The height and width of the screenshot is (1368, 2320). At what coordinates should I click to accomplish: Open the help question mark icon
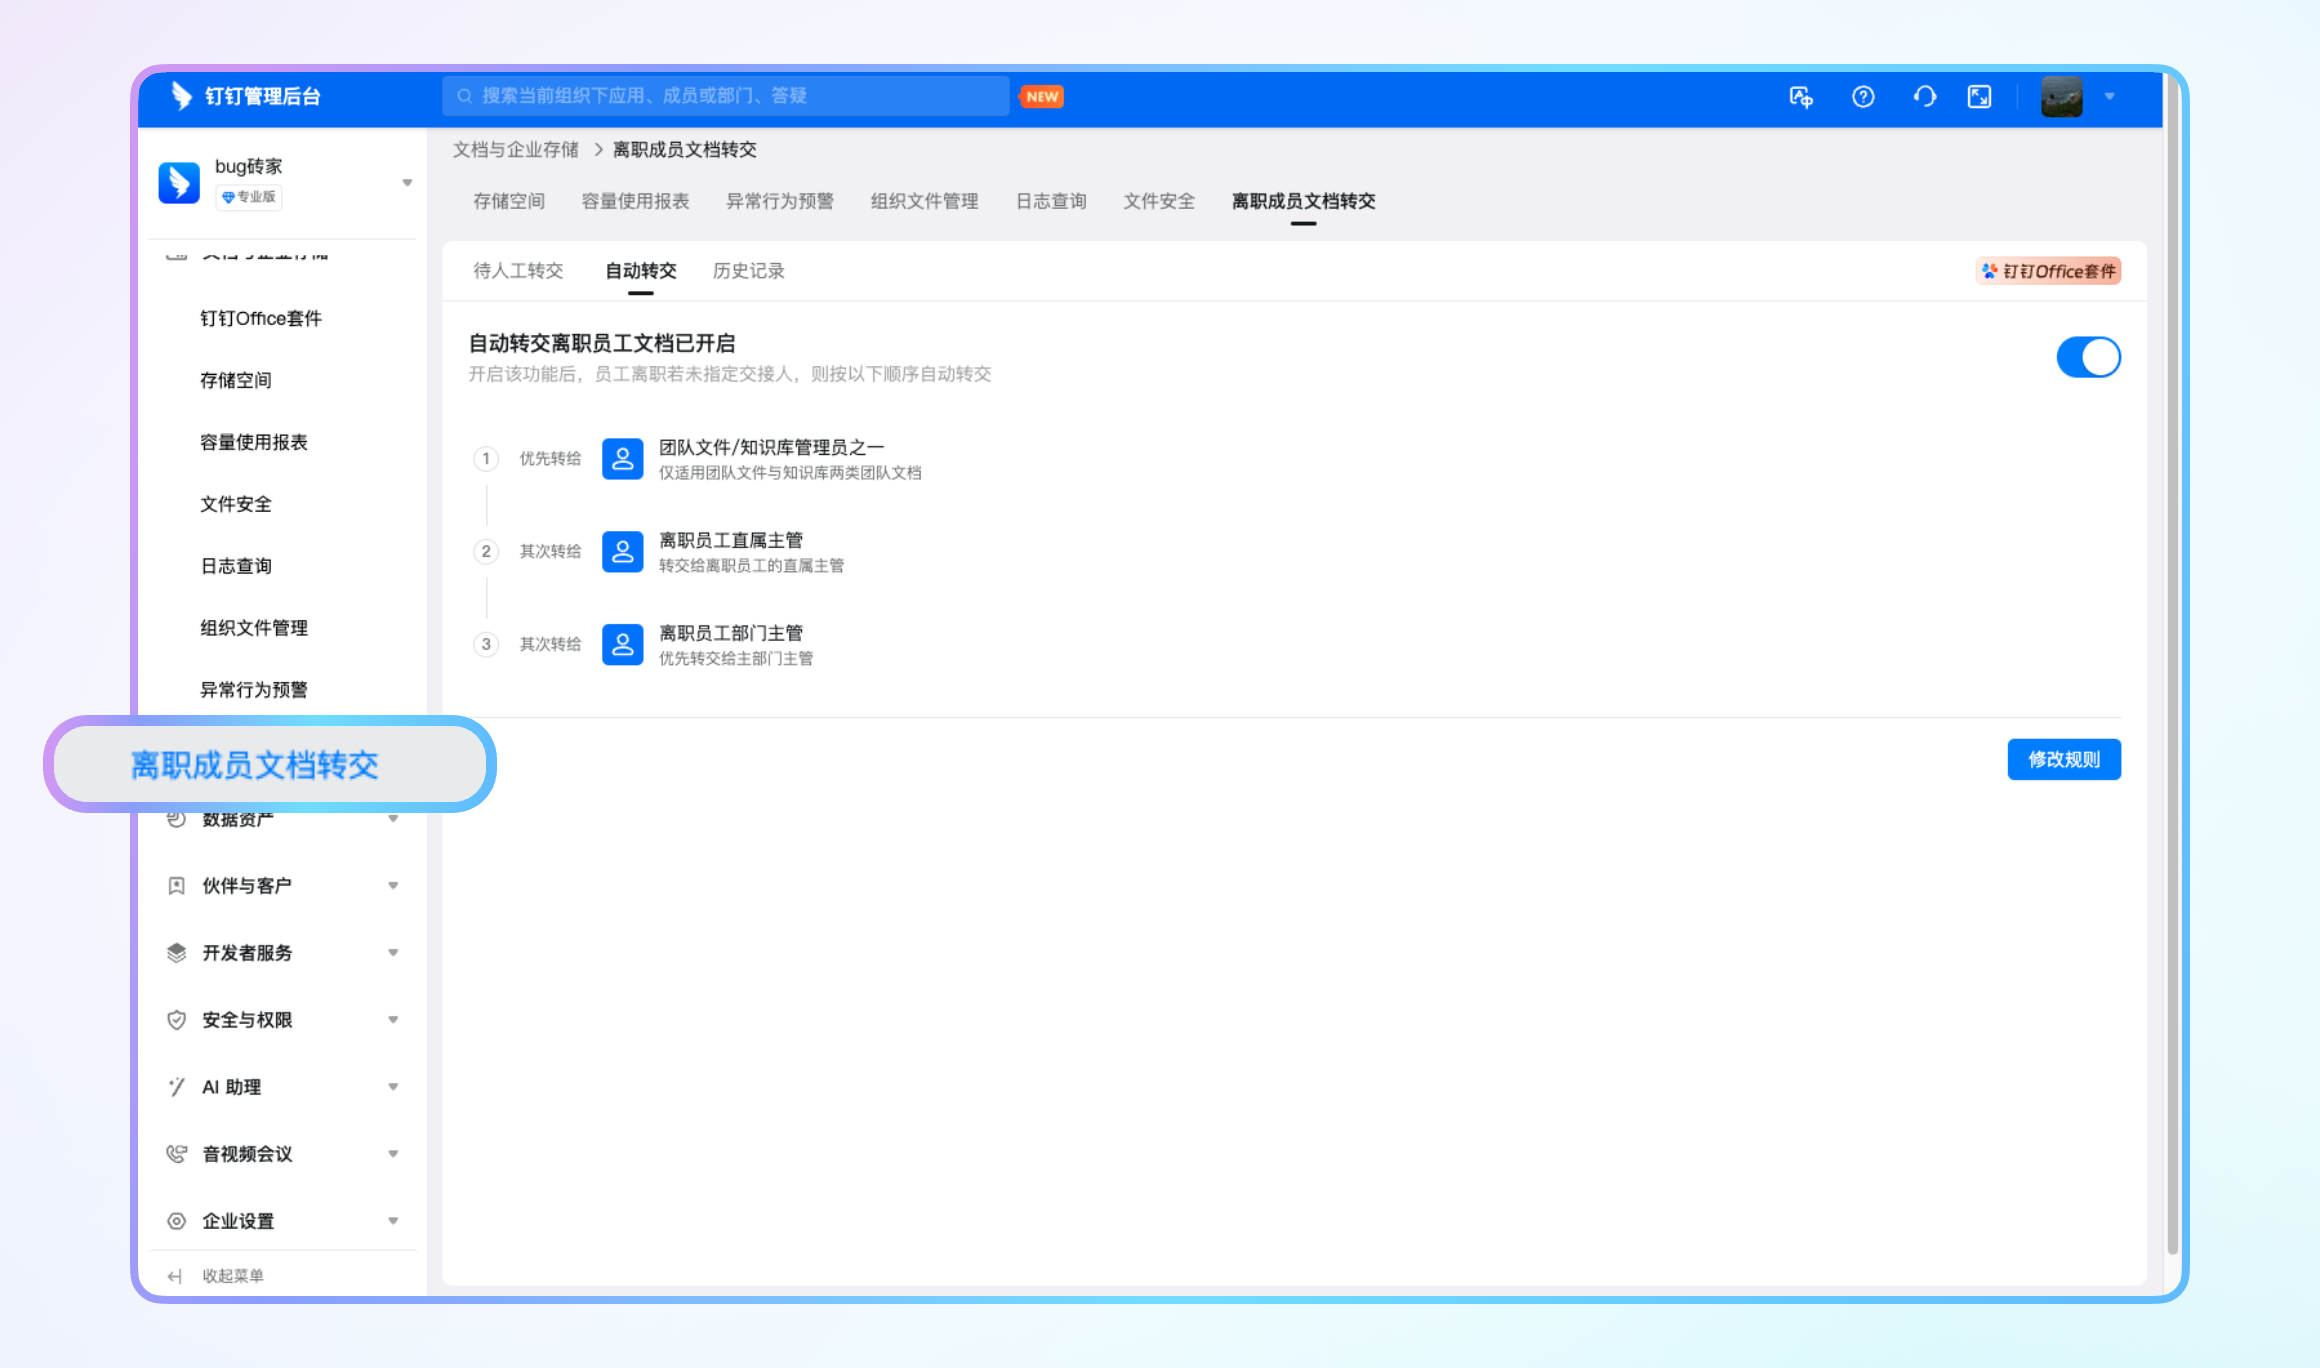(1863, 97)
